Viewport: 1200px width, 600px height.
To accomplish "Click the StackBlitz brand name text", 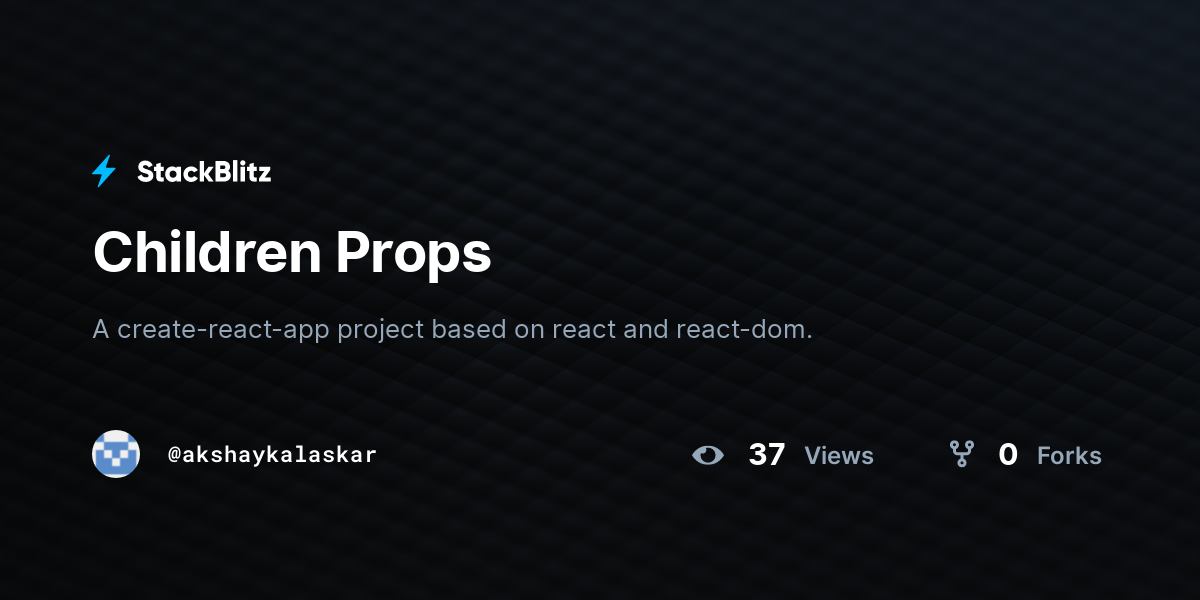I will 204,172.
